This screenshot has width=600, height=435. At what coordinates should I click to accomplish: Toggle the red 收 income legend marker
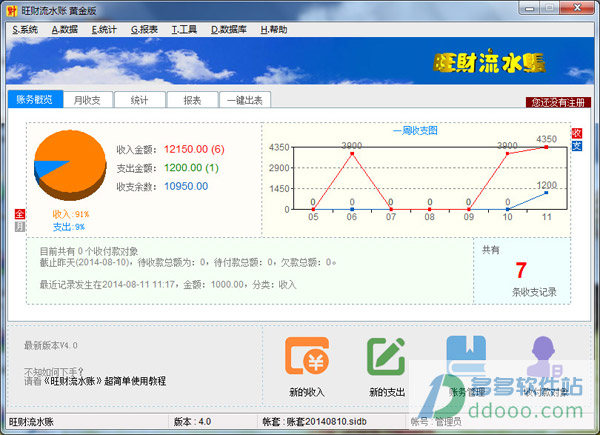[577, 133]
